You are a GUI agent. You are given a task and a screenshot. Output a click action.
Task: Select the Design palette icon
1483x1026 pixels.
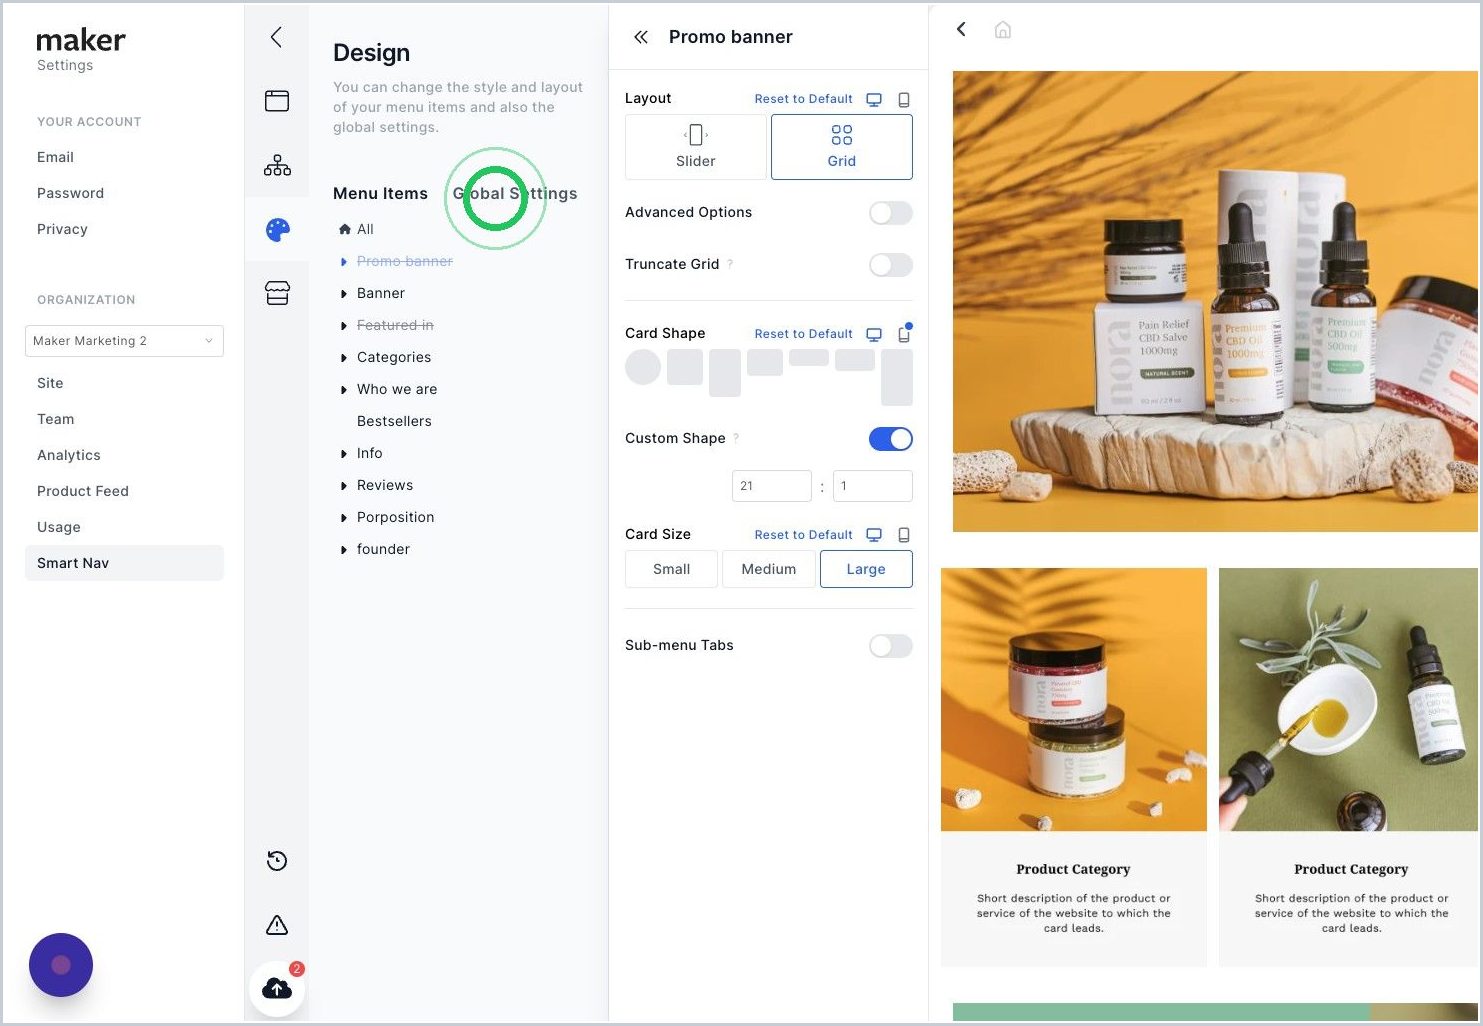pos(277,230)
